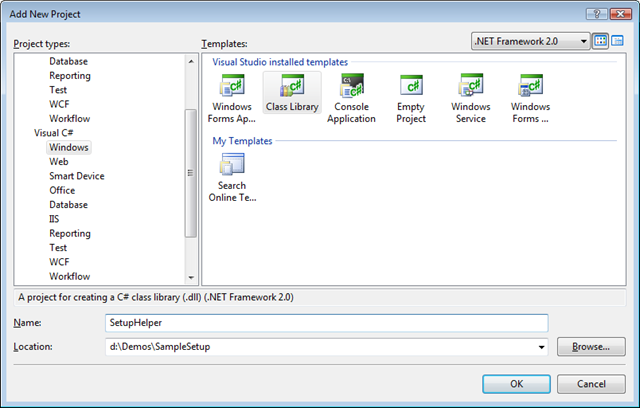The height and width of the screenshot is (408, 640).
Task: Select WCF near top of project types
Action: pos(59,104)
